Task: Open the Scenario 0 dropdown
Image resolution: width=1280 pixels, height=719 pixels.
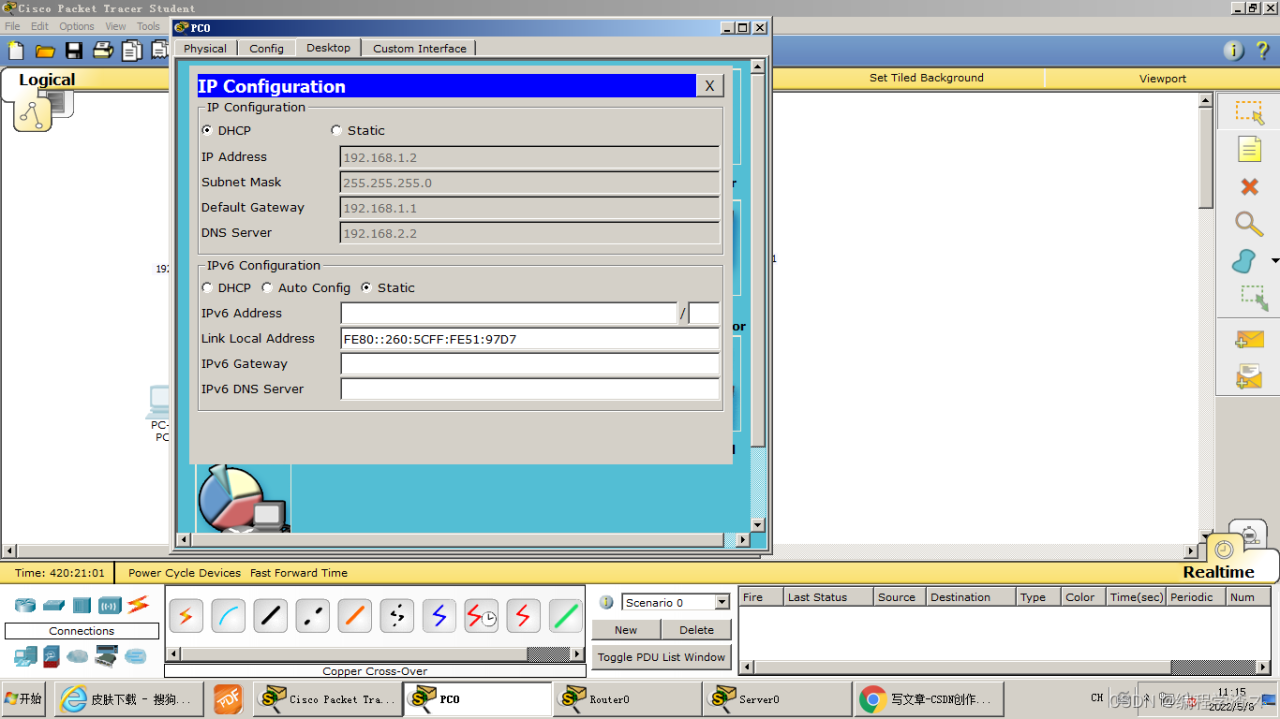Action: pos(722,602)
